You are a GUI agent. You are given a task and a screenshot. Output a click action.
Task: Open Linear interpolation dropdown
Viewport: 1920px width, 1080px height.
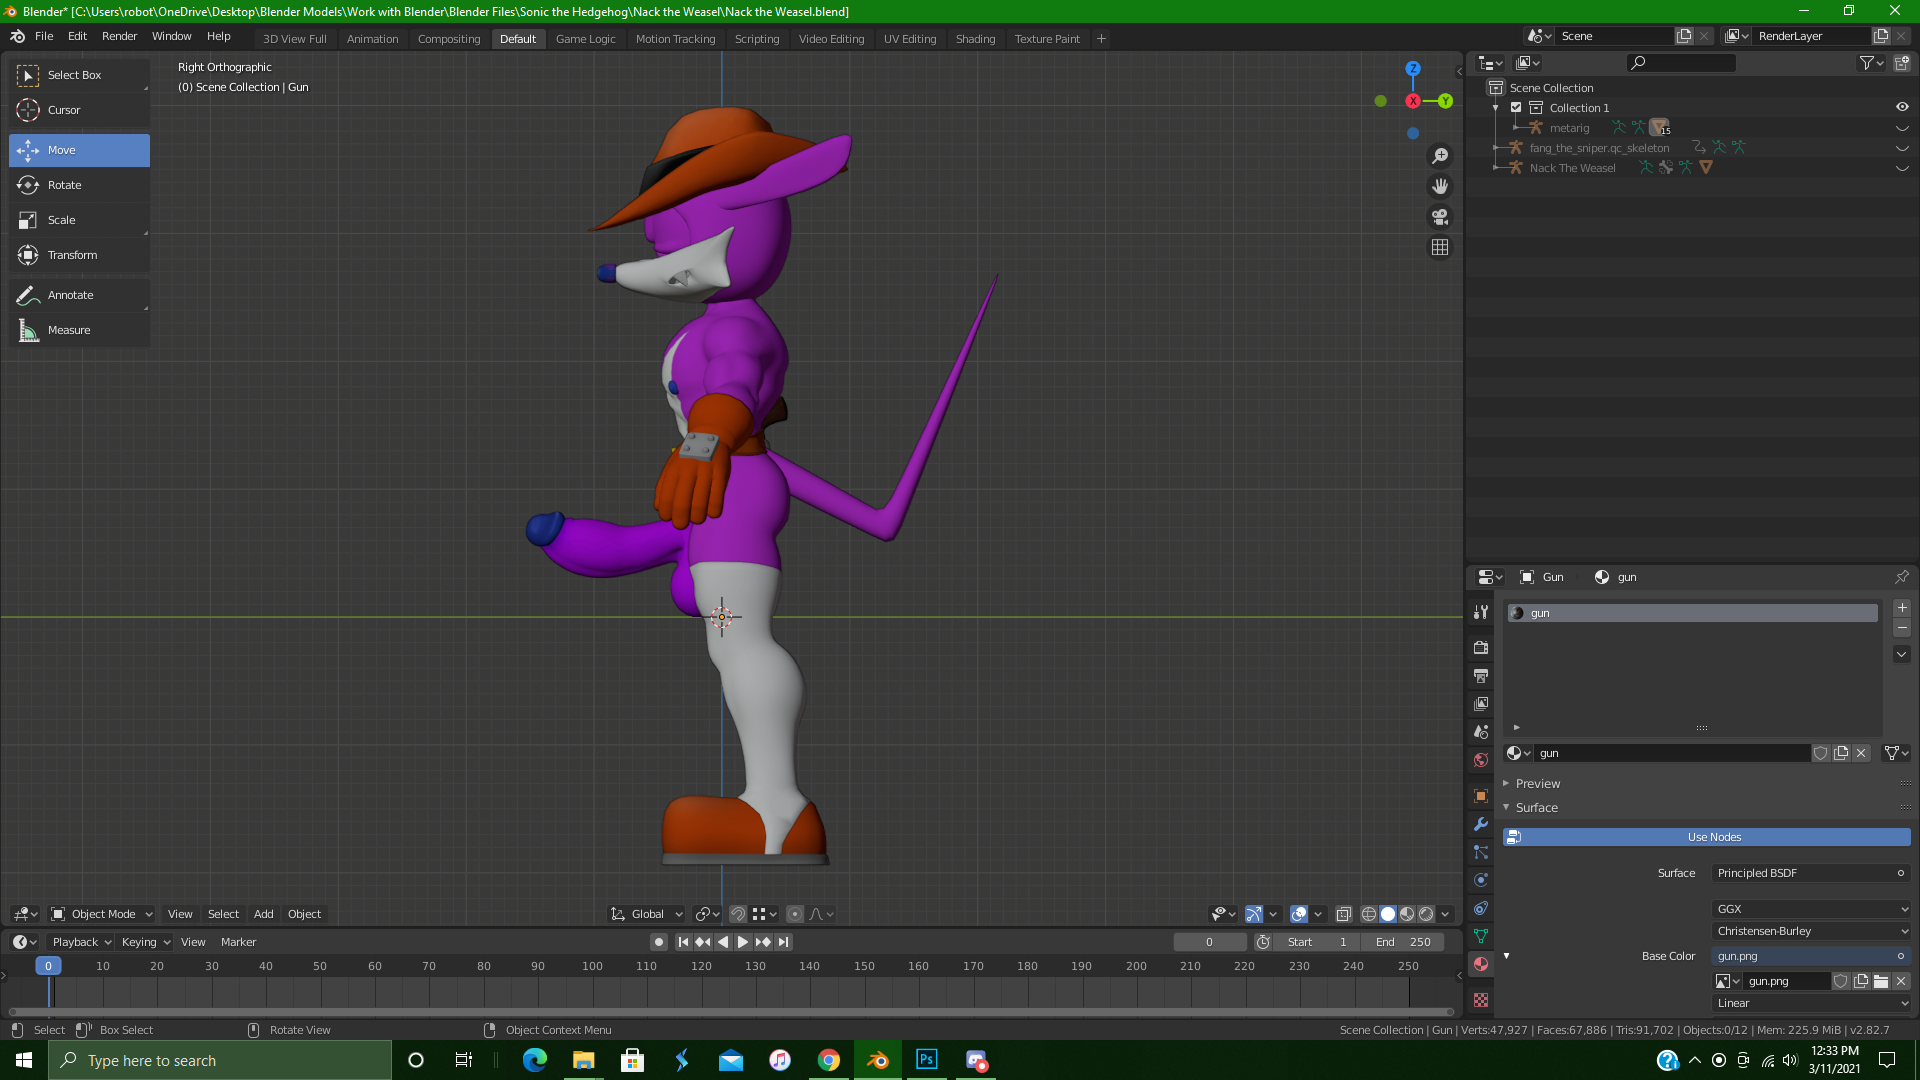pos(1811,1003)
